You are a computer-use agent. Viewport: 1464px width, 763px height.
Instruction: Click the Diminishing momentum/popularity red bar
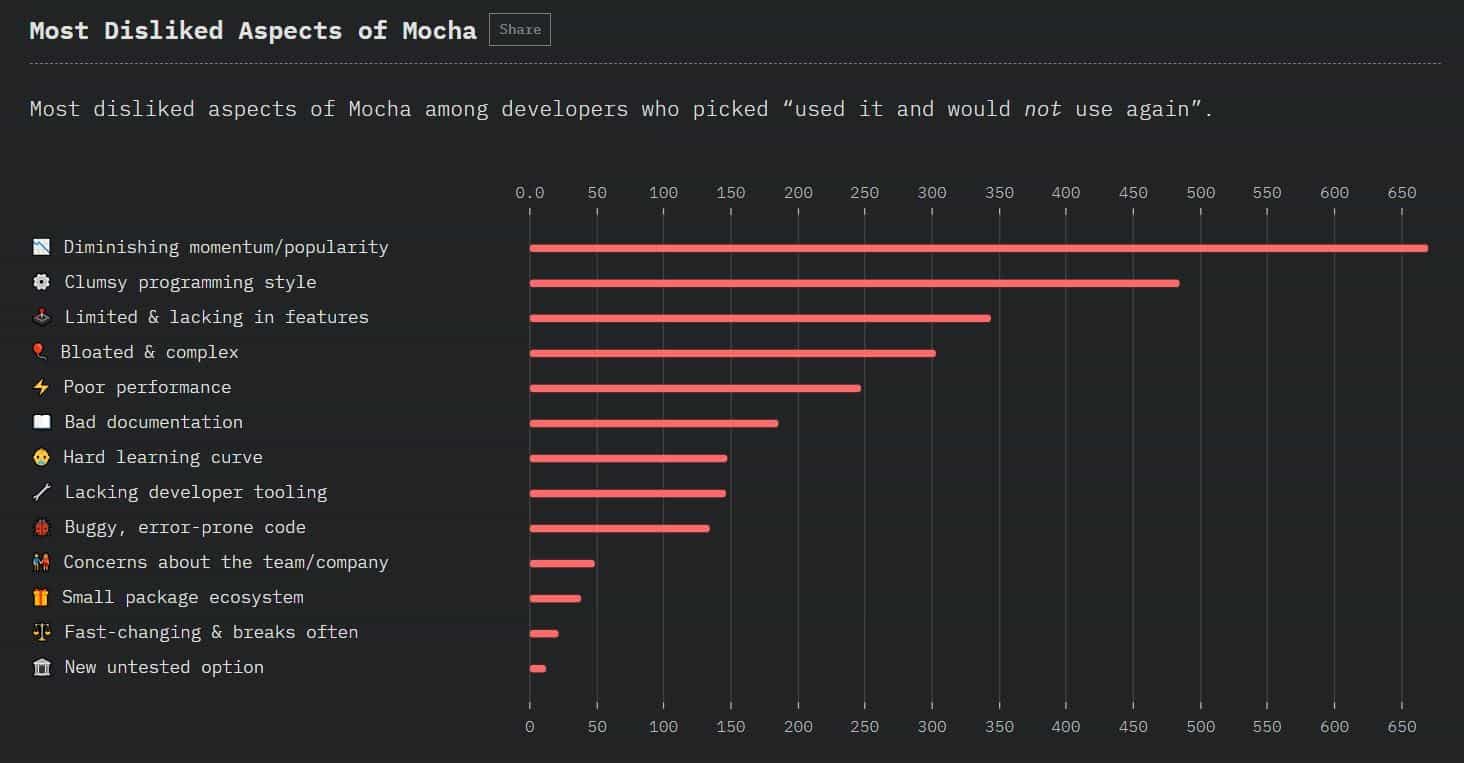pyautogui.click(x=978, y=248)
